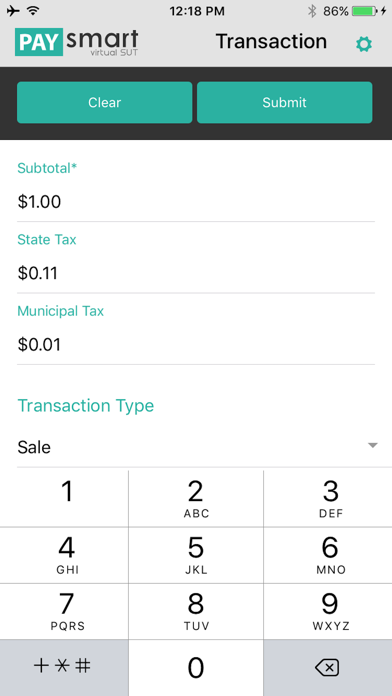Screen dimensions: 392x696
Task: Select the Municipal Tax field showing $0.01
Action: click(196, 344)
